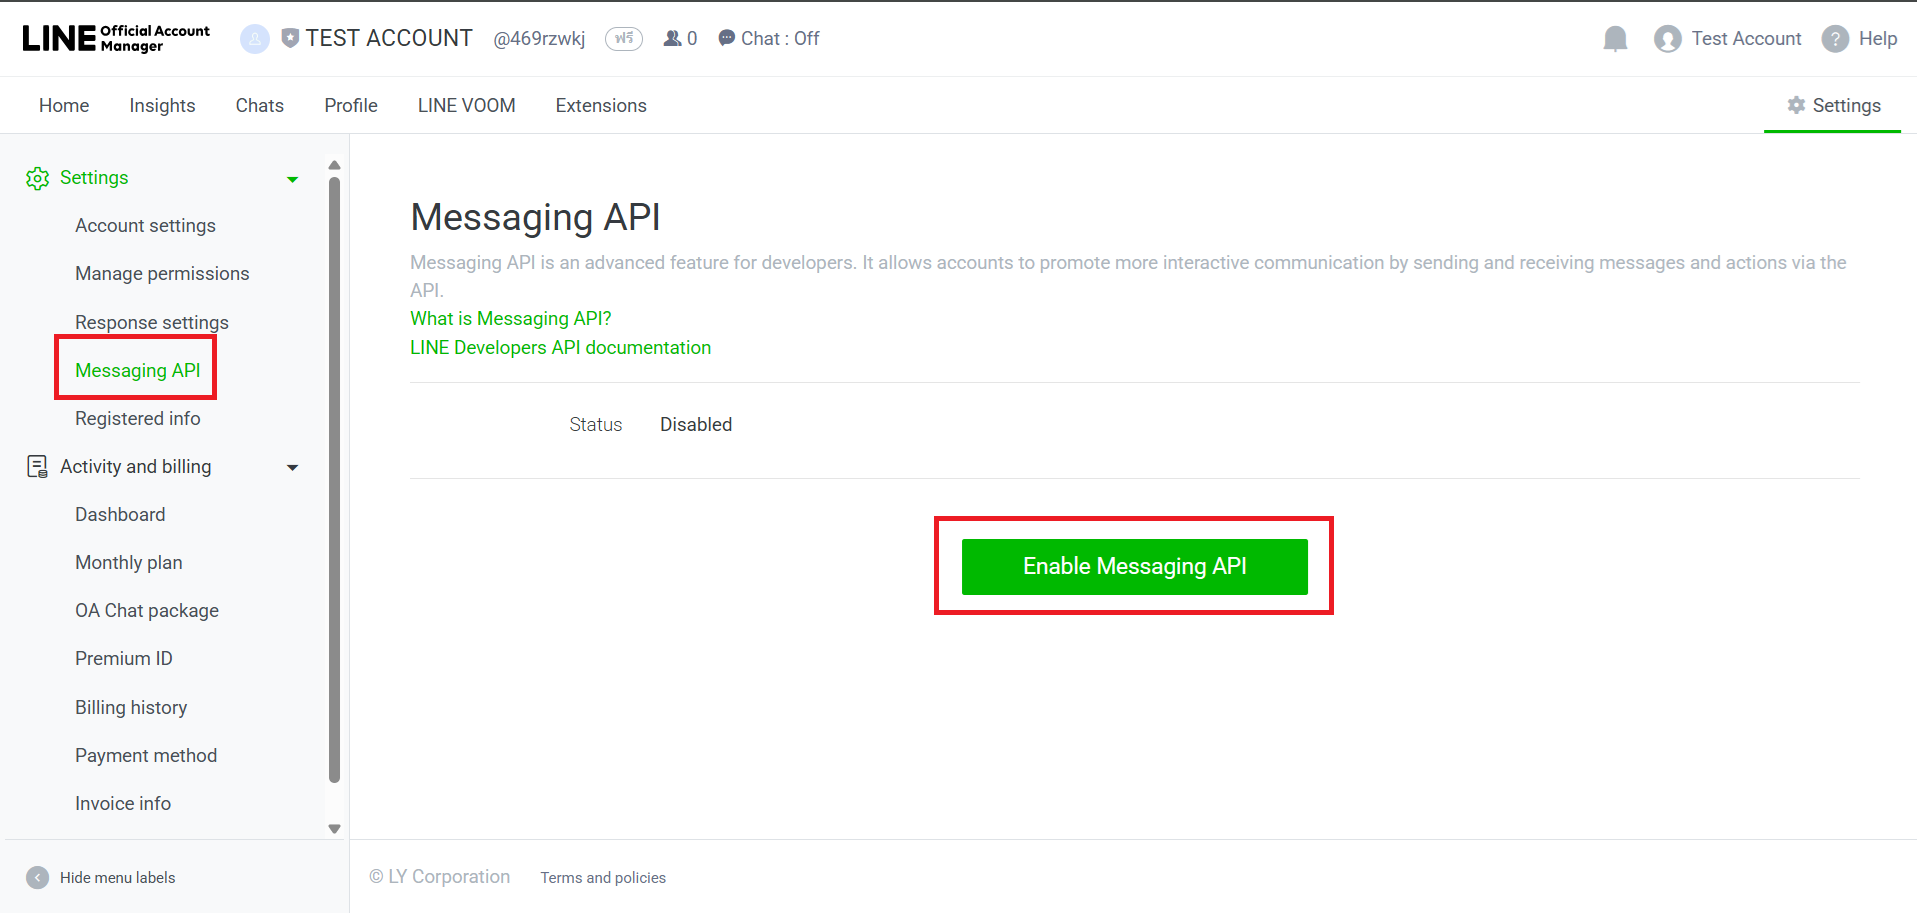Click the @469rzwkj account ID
Image resolution: width=1917 pixels, height=915 pixels.
point(539,39)
